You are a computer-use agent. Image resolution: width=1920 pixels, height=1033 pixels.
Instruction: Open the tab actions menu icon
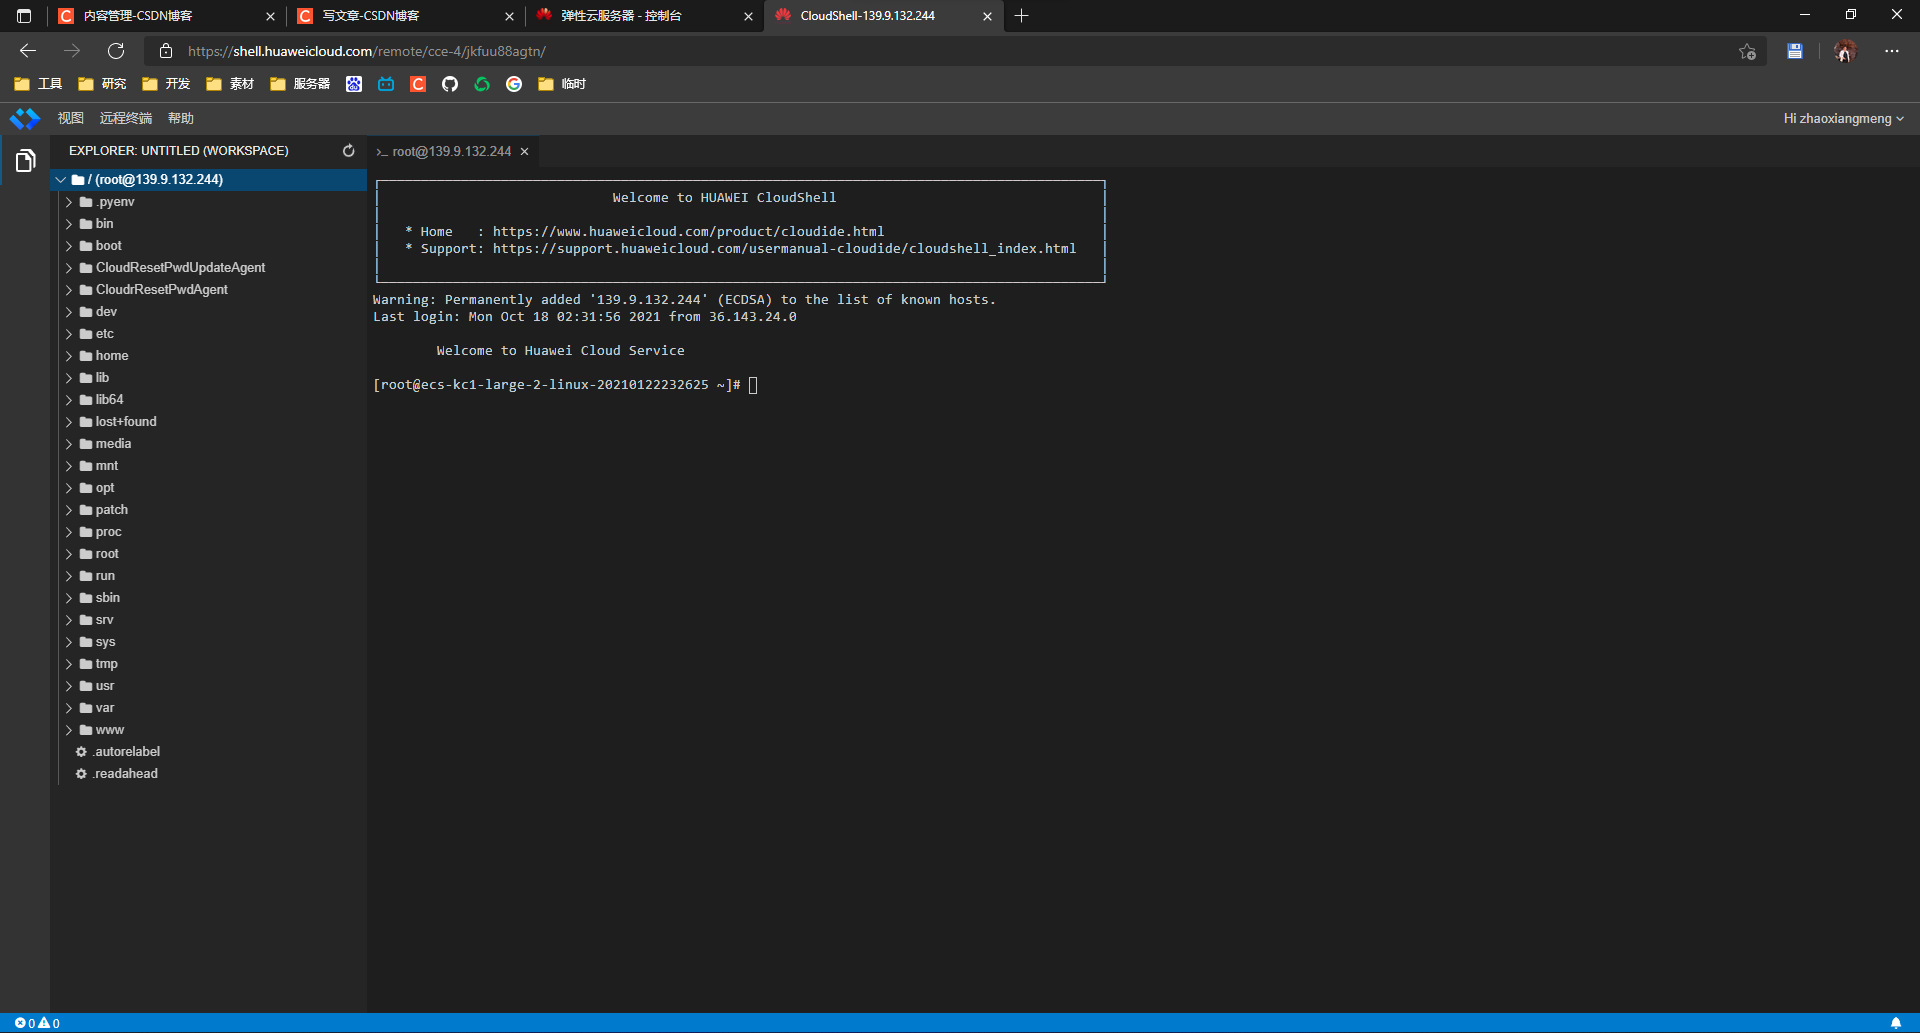tap(24, 16)
